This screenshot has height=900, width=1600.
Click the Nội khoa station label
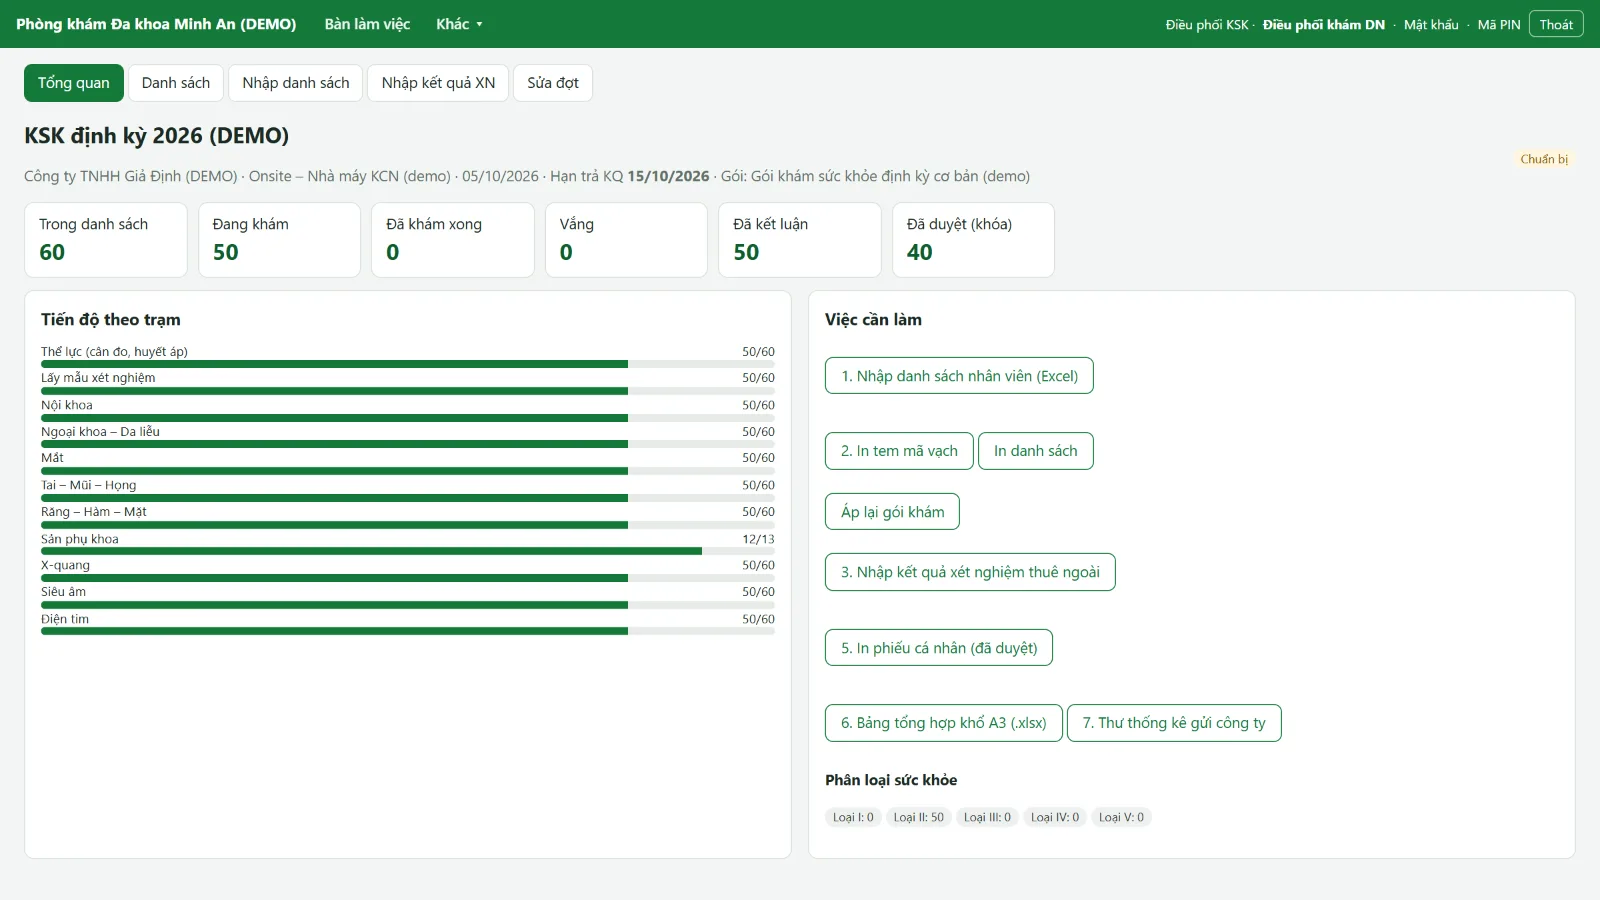pyautogui.click(x=67, y=405)
